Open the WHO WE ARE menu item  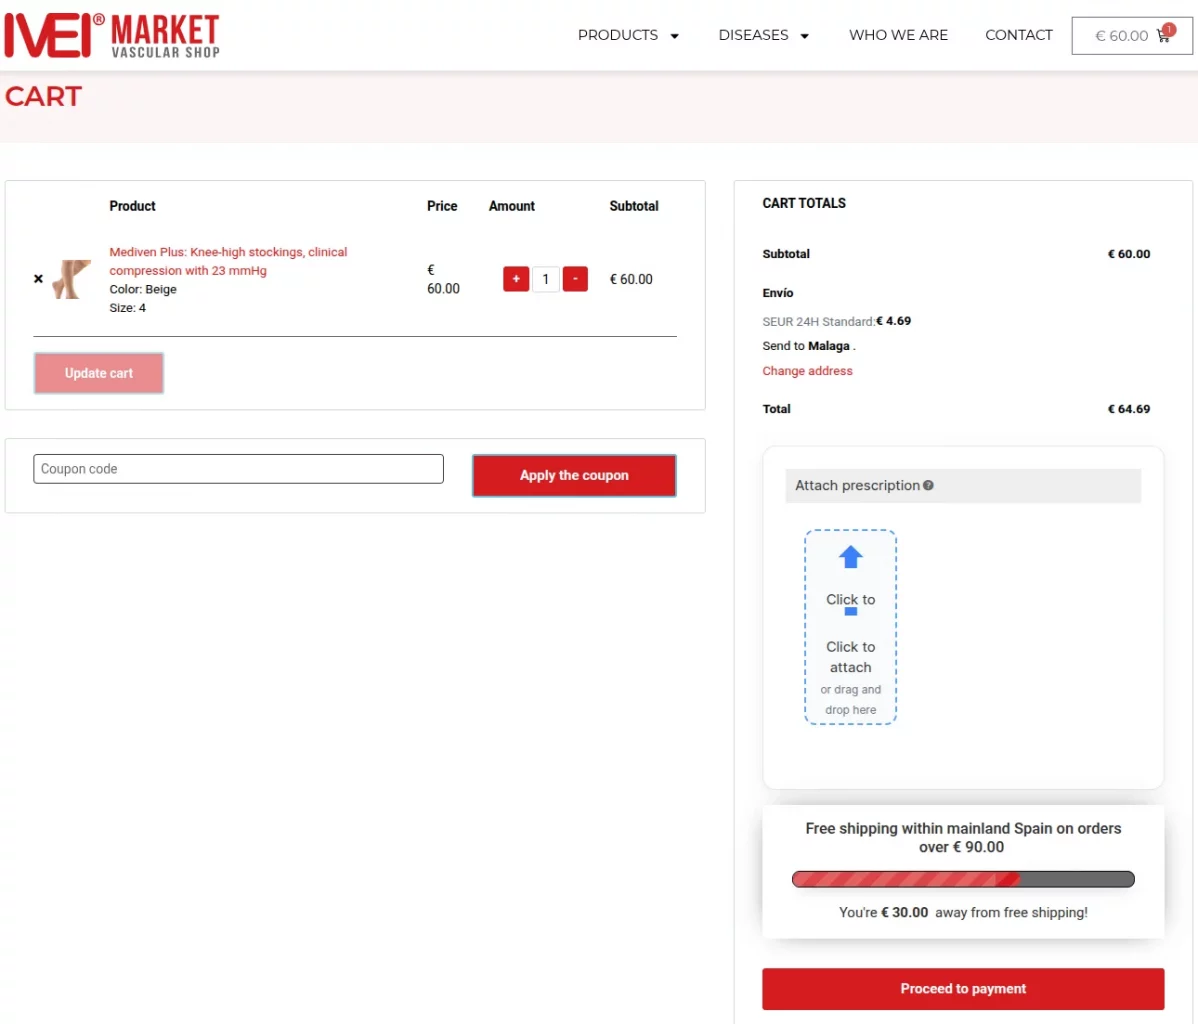click(897, 35)
